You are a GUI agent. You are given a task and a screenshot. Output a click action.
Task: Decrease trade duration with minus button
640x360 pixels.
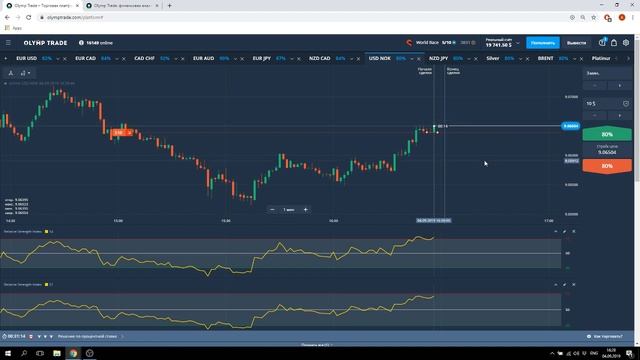click(x=594, y=85)
